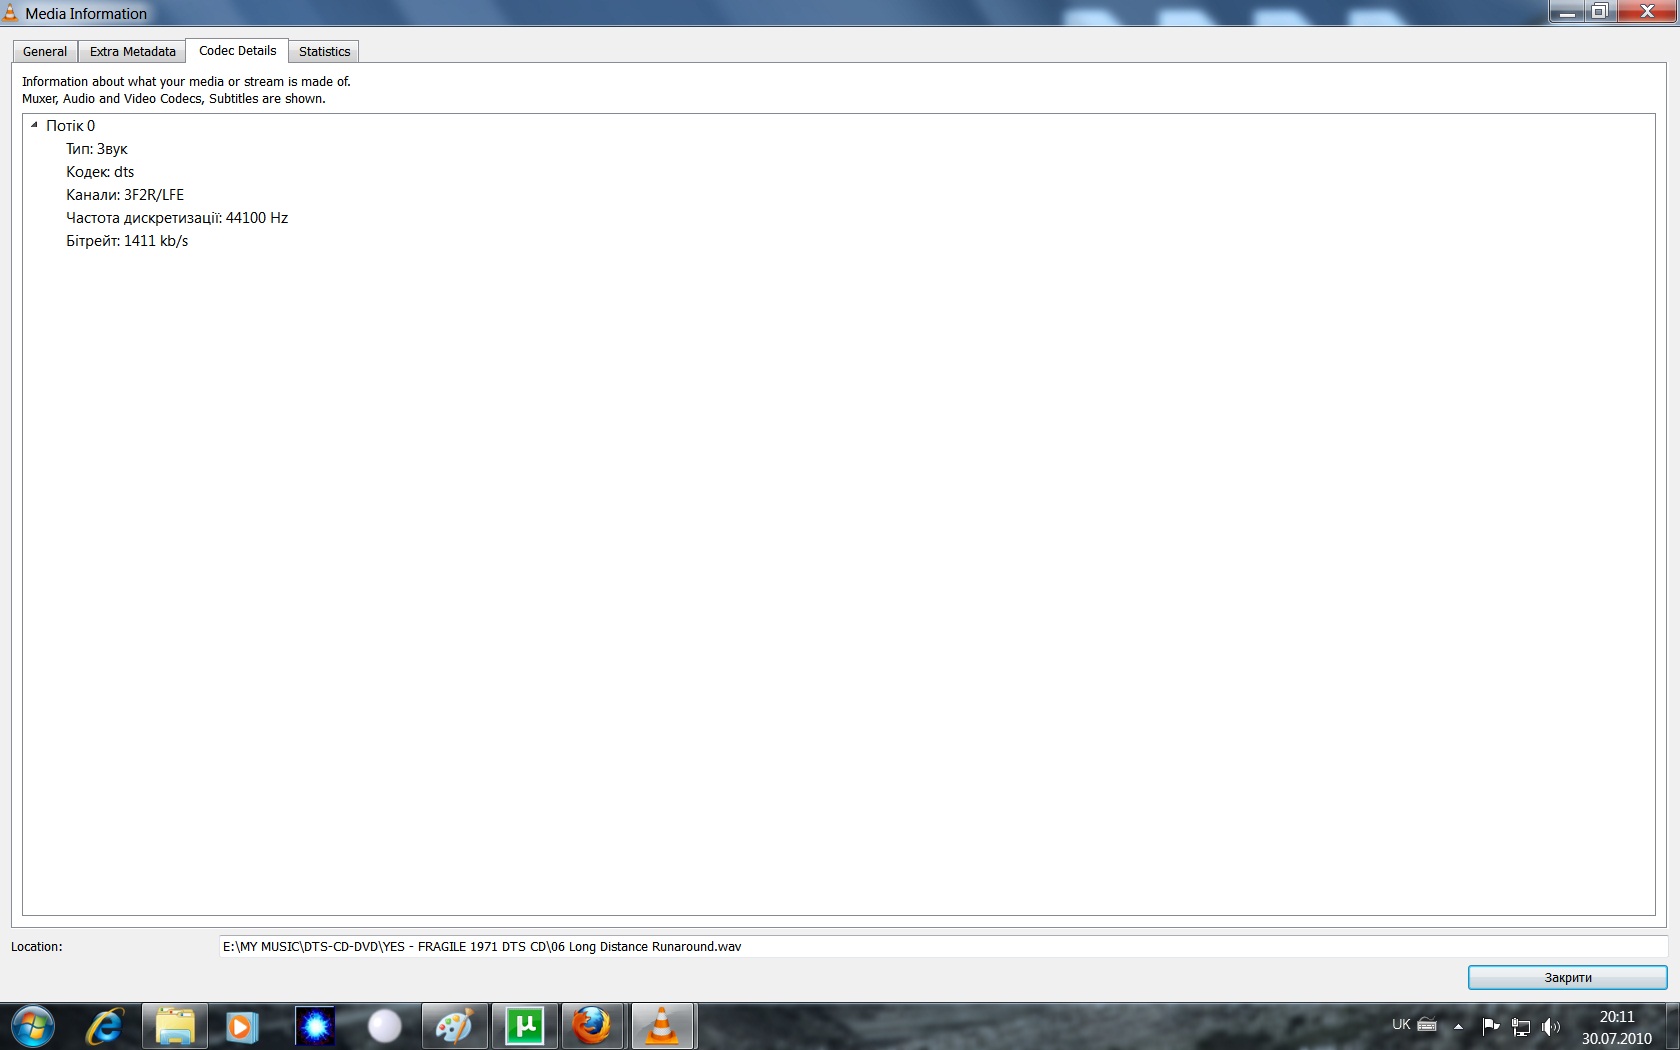
Task: Open the Action Center flag icon
Action: tap(1490, 1026)
